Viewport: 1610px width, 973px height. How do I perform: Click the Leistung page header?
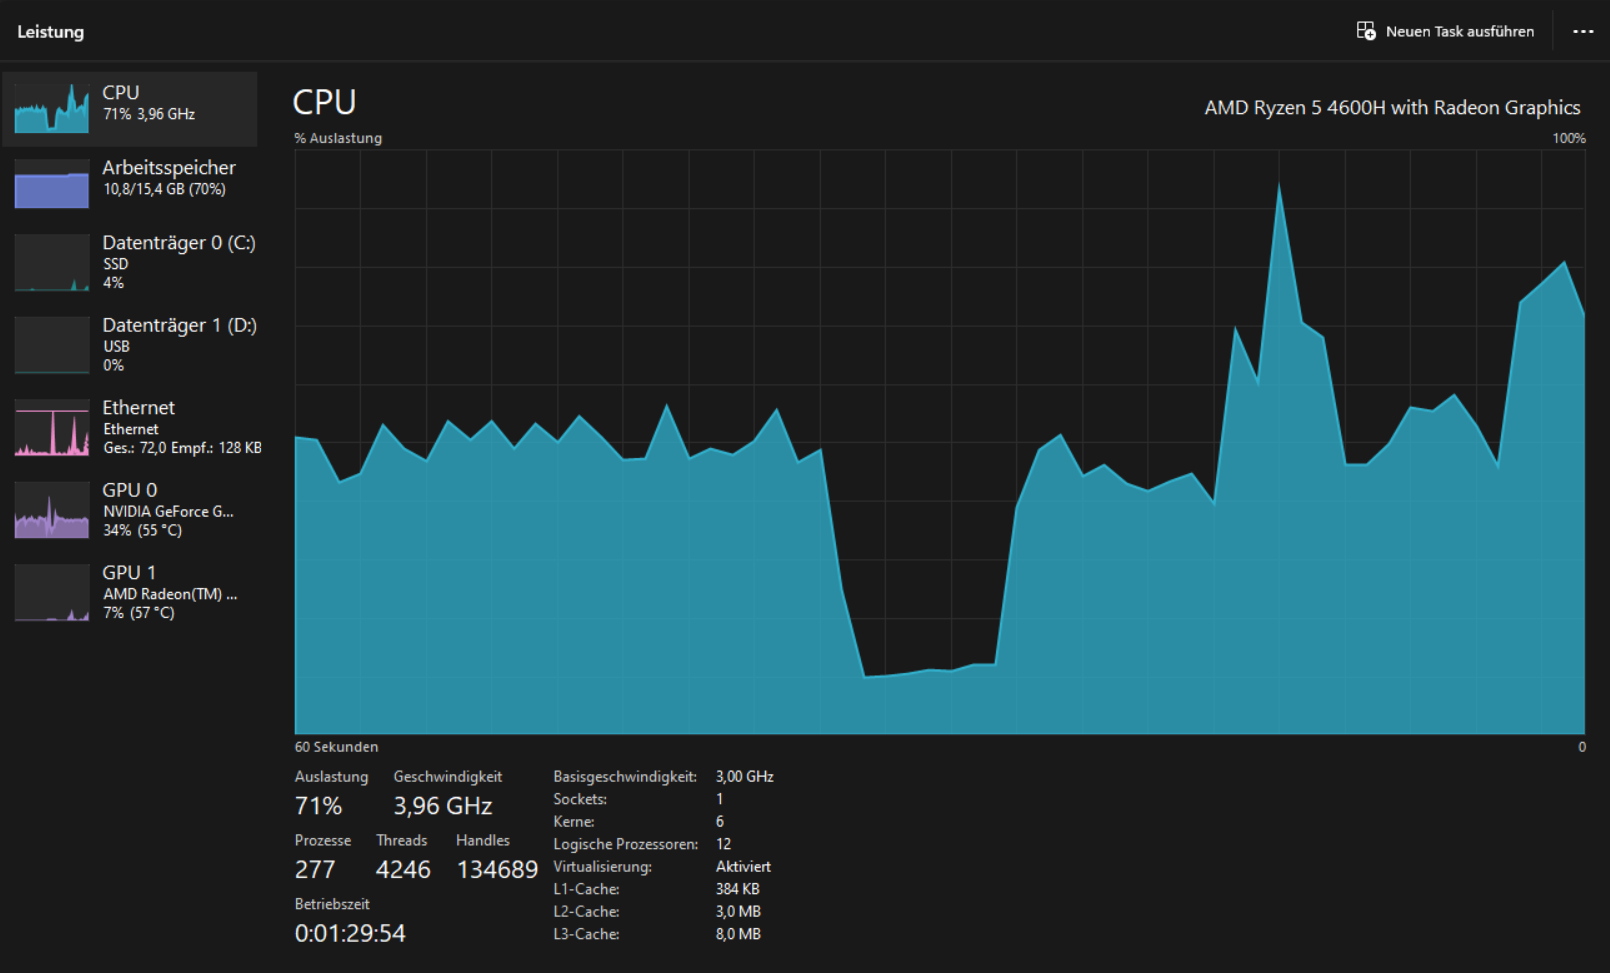click(x=50, y=31)
